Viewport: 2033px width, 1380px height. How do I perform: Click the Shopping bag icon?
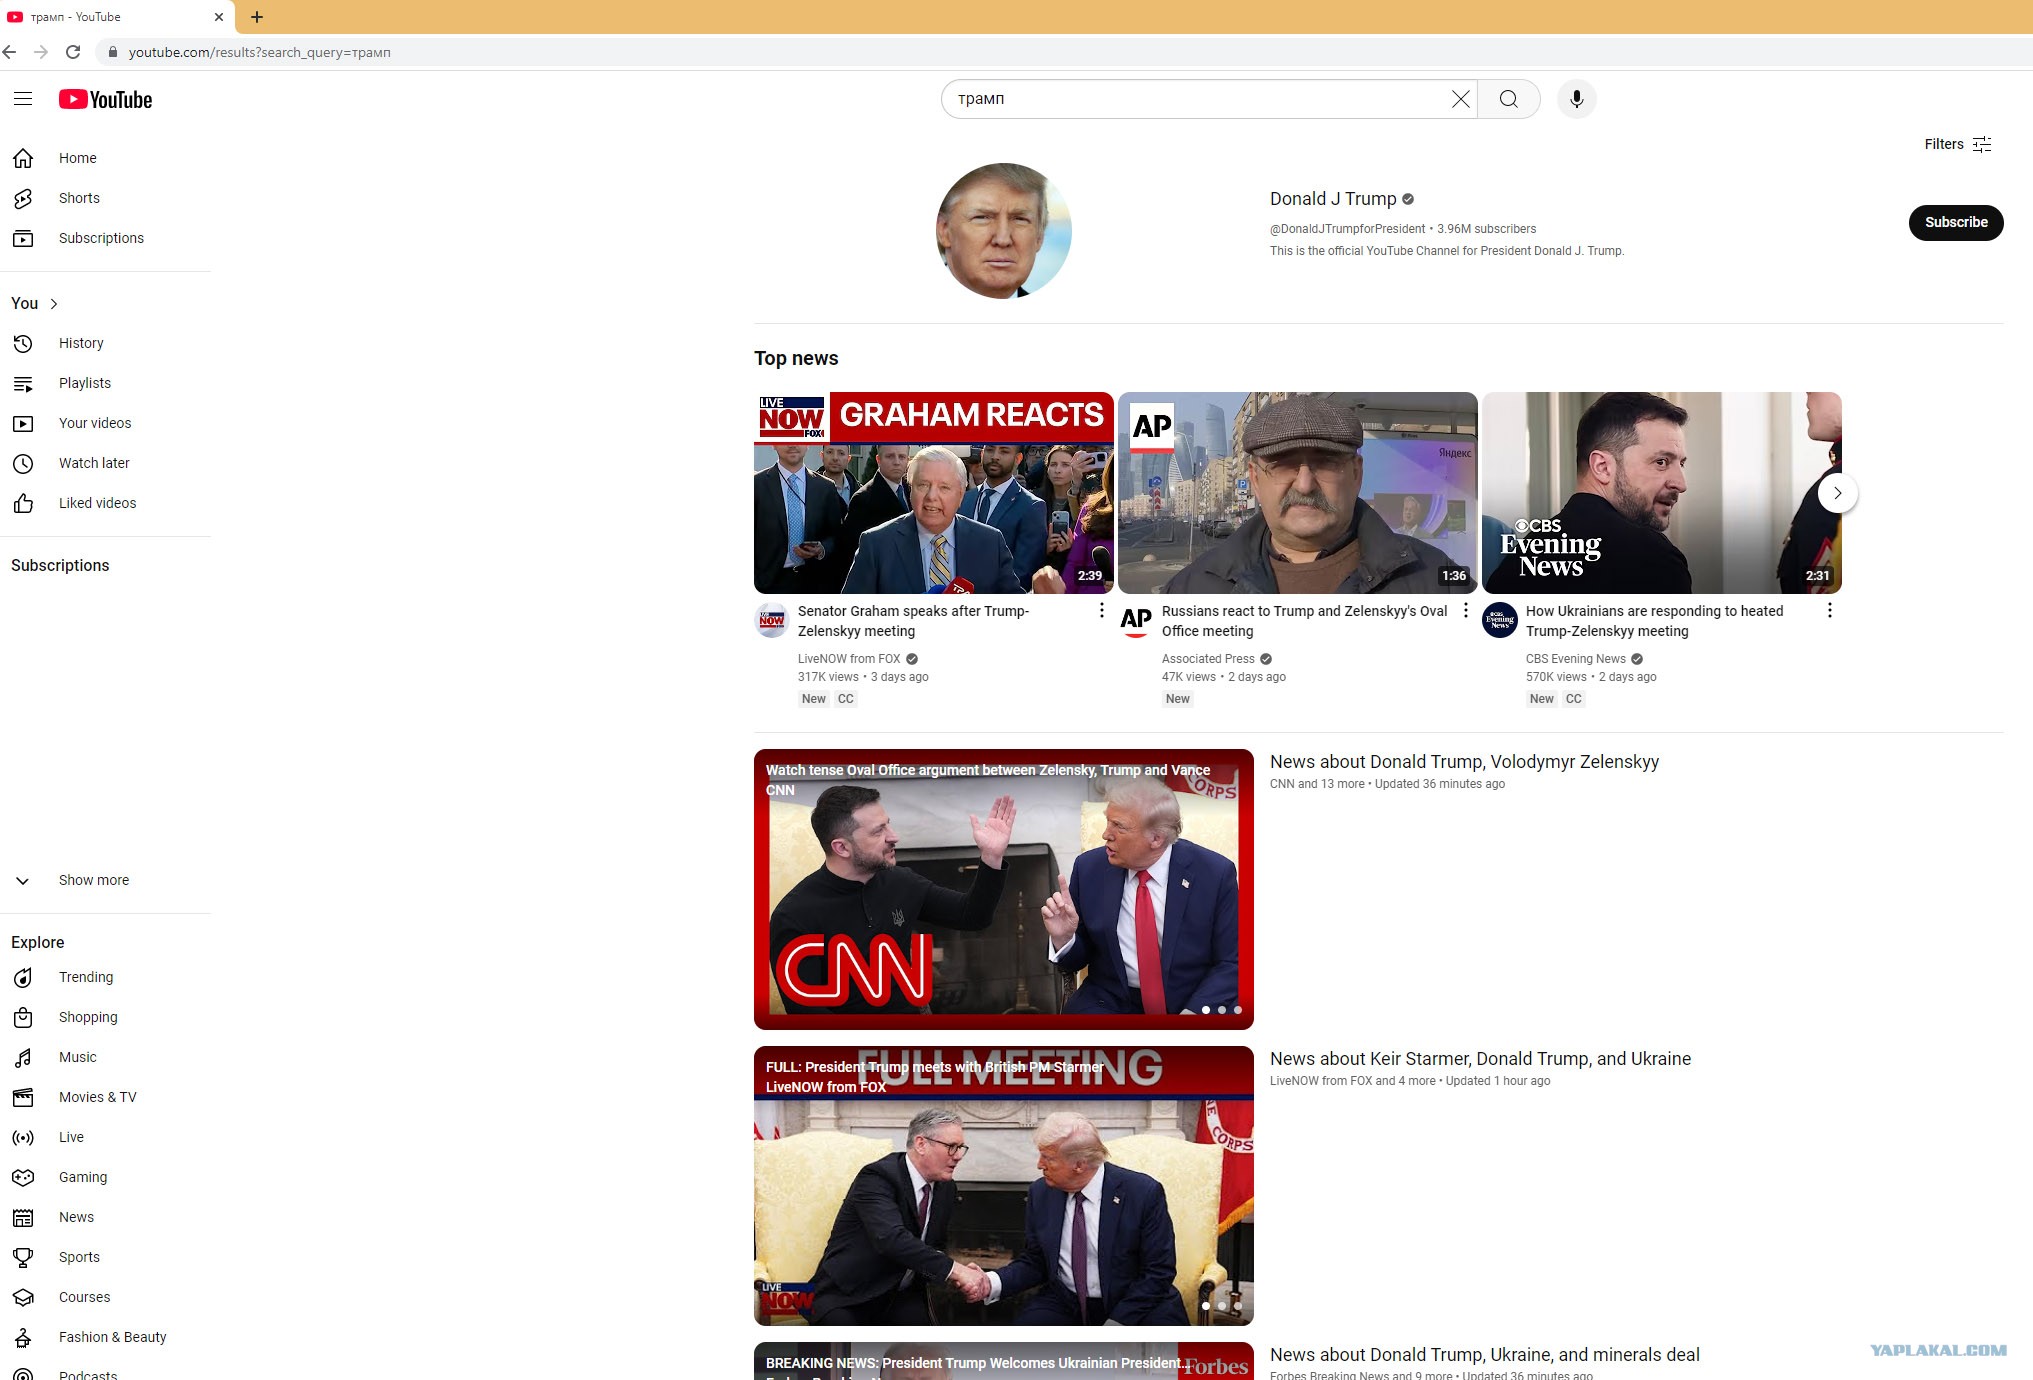[23, 1017]
